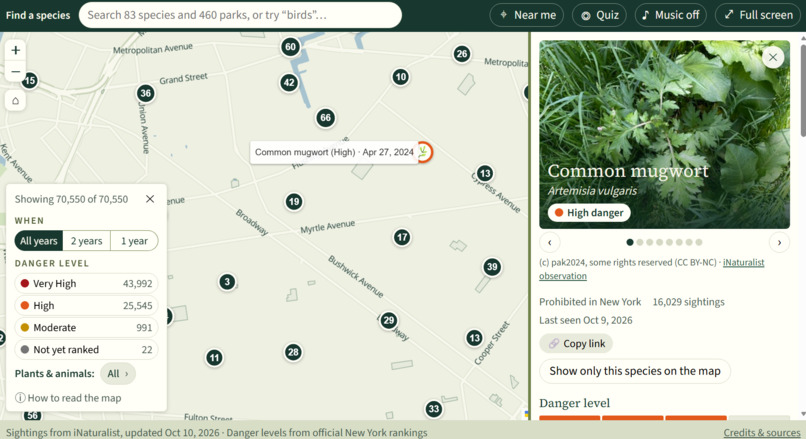Open the How to read the map info

point(68,398)
